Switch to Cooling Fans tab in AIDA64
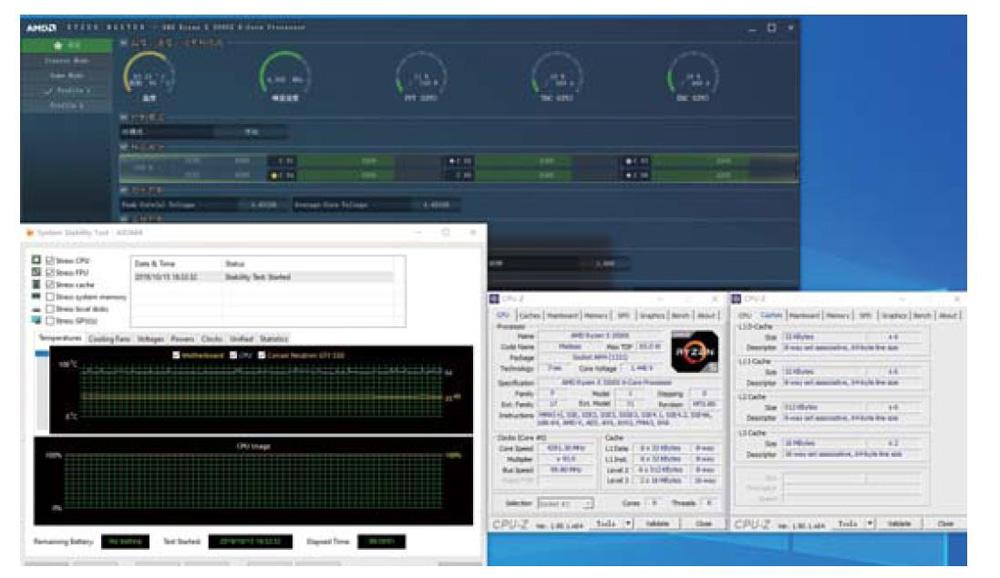This screenshot has height=578, width=1000. tap(109, 339)
